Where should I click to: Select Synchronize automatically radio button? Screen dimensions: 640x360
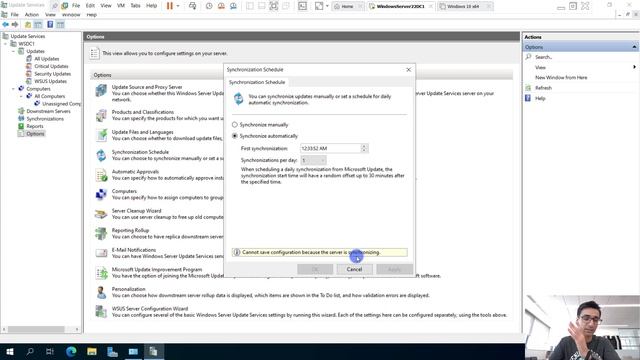click(235, 136)
